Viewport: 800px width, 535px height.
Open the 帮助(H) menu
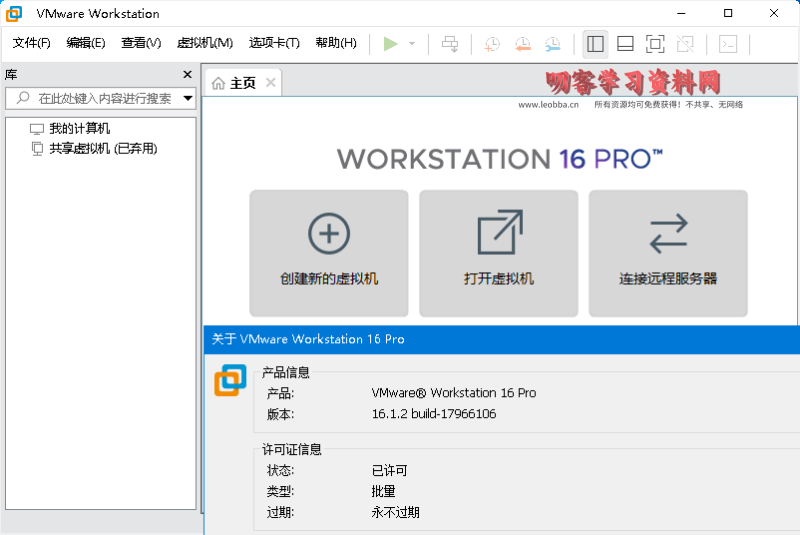[336, 43]
